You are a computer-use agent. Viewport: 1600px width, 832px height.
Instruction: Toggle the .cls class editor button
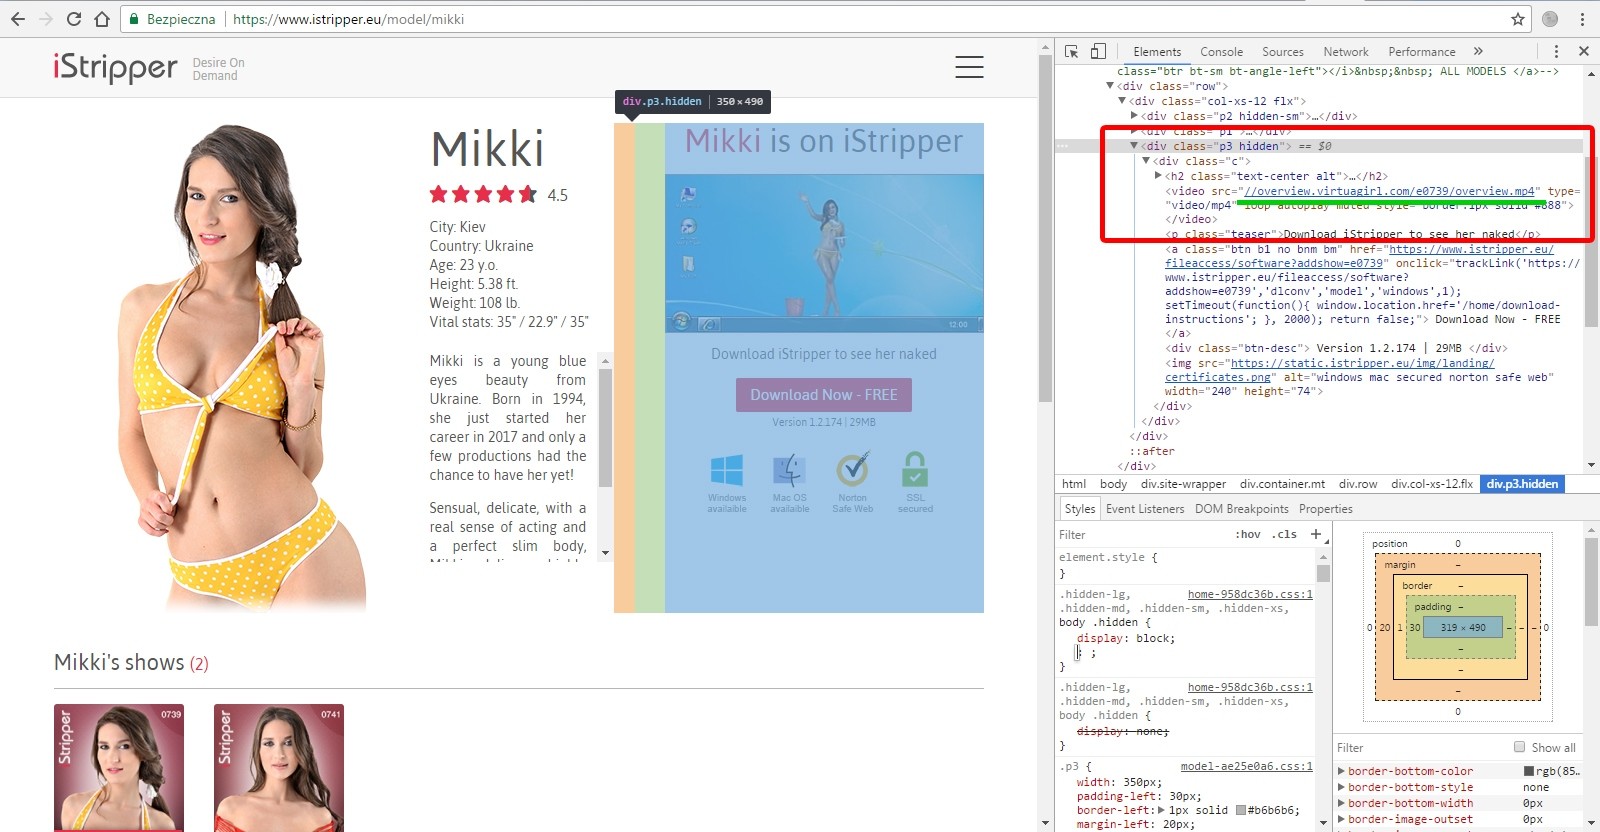pyautogui.click(x=1285, y=534)
